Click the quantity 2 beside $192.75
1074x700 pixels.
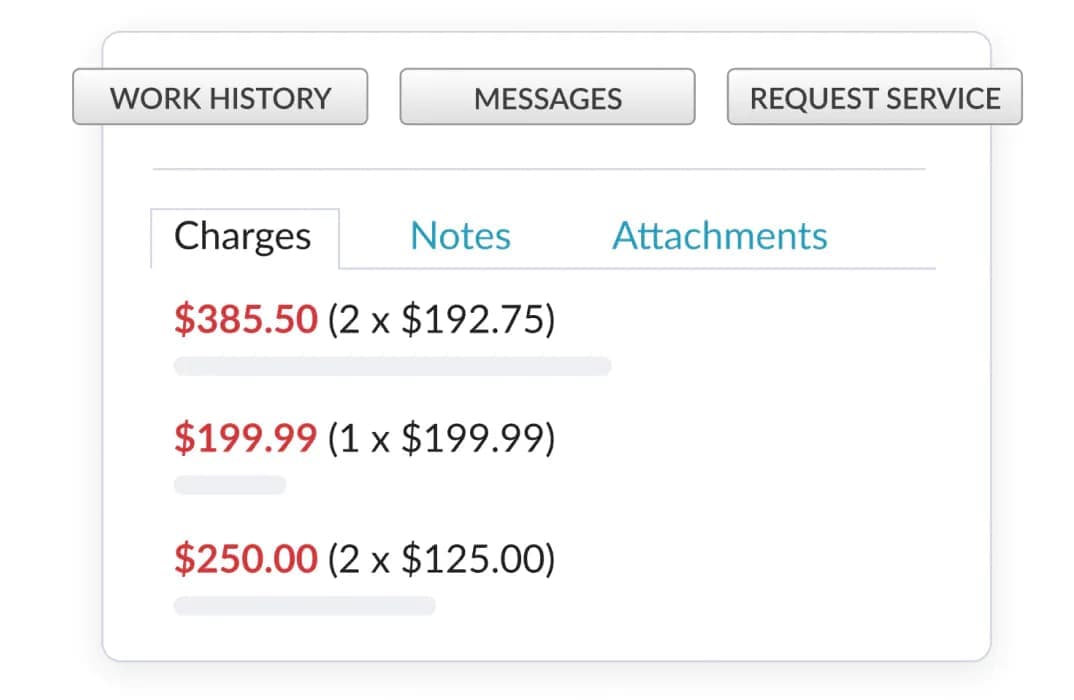[350, 320]
